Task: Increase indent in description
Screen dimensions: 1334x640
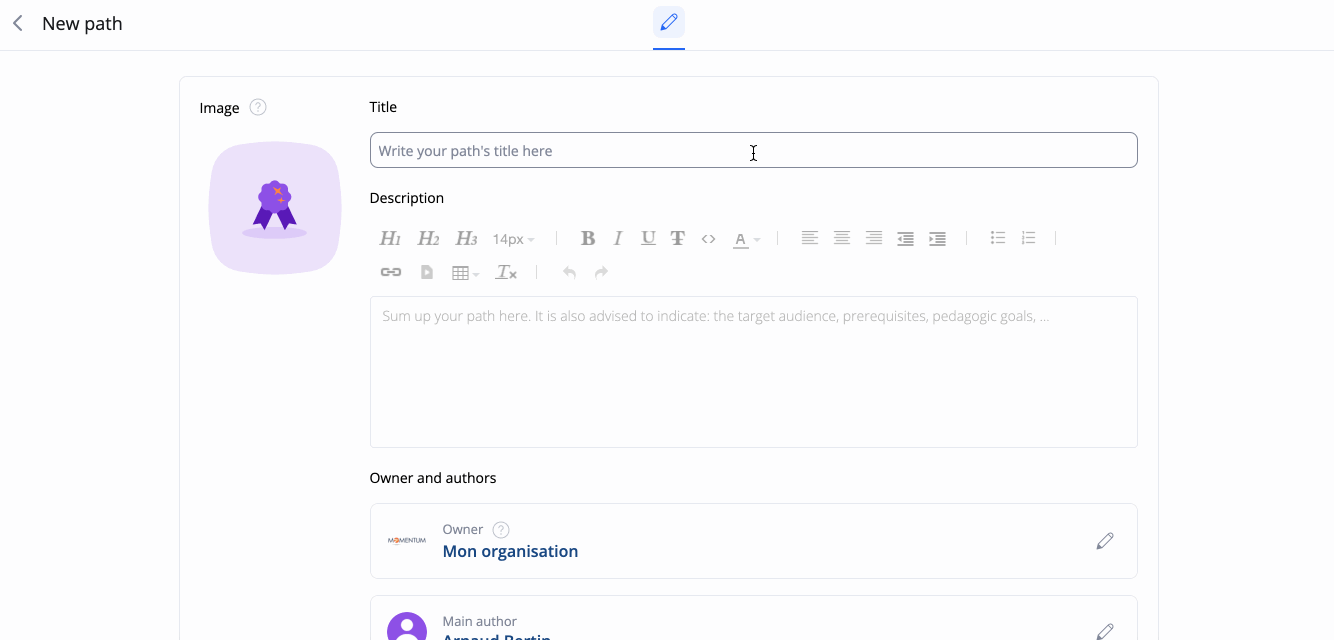Action: (937, 239)
